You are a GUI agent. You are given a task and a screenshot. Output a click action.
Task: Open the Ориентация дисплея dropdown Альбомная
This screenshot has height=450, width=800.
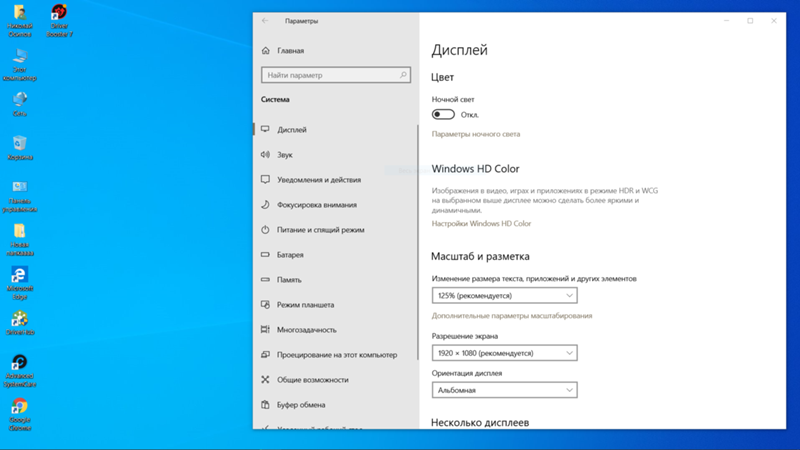coord(505,390)
